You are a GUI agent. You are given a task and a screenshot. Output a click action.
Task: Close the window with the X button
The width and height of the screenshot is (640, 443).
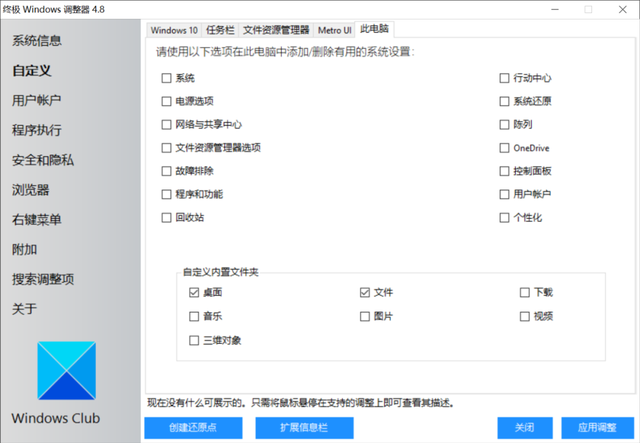[622, 9]
